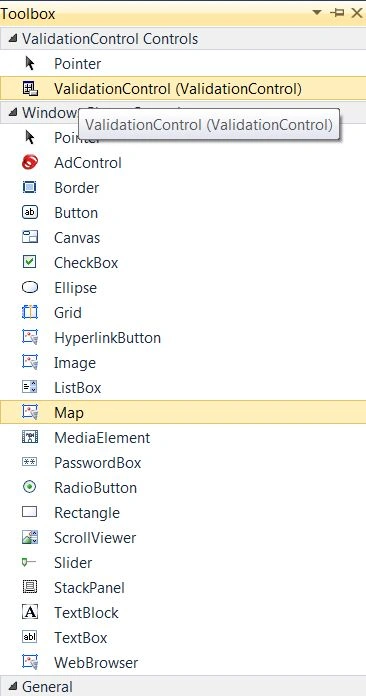Select the Button label
366x696 pixels.
(x=76, y=213)
